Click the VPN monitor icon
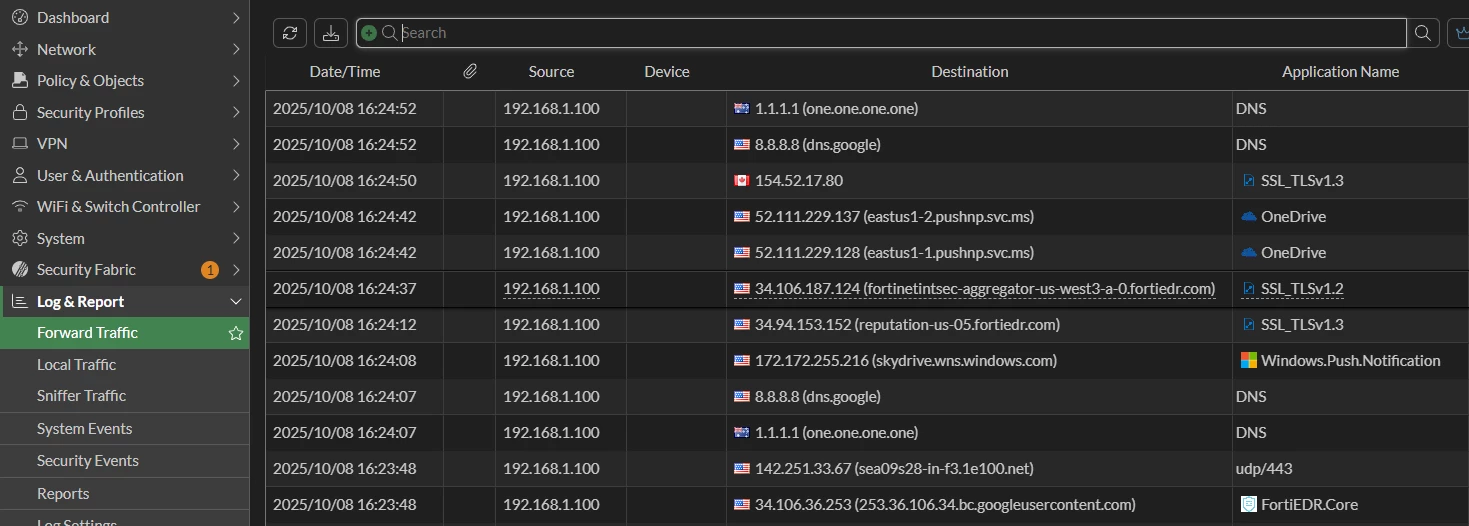Screen dimensions: 1469x526 pos(19,144)
